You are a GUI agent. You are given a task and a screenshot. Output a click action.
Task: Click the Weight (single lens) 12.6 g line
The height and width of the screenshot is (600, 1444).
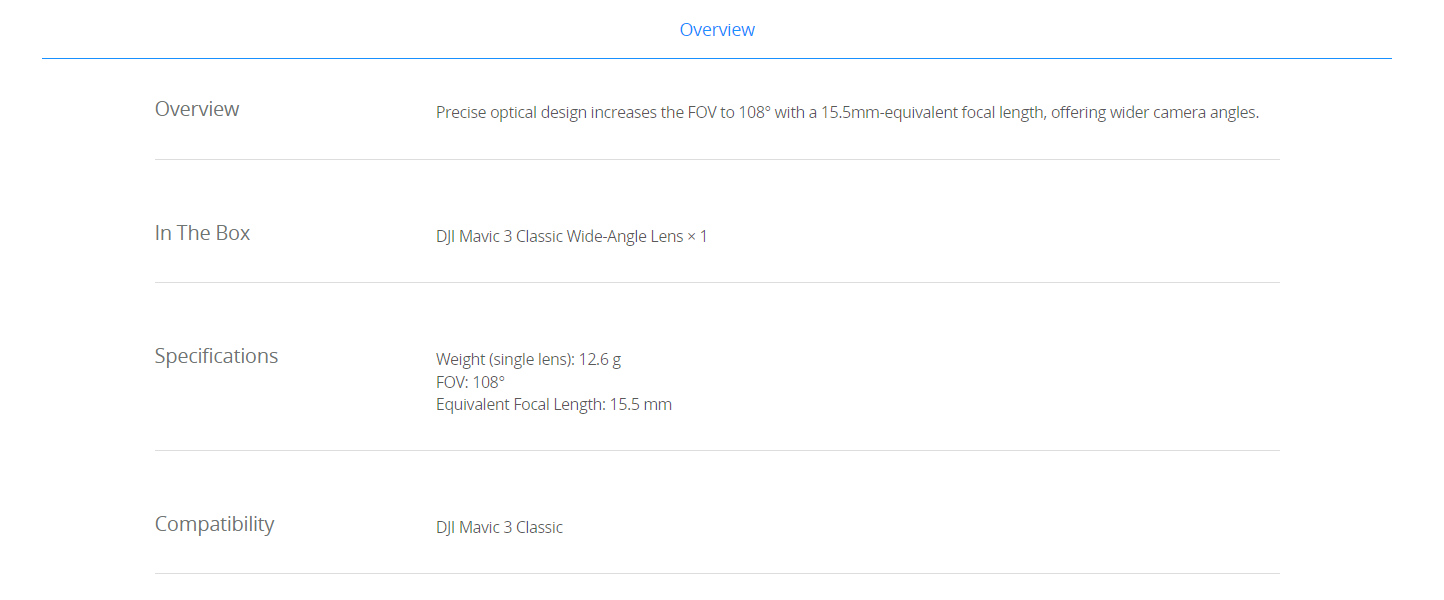coord(528,359)
